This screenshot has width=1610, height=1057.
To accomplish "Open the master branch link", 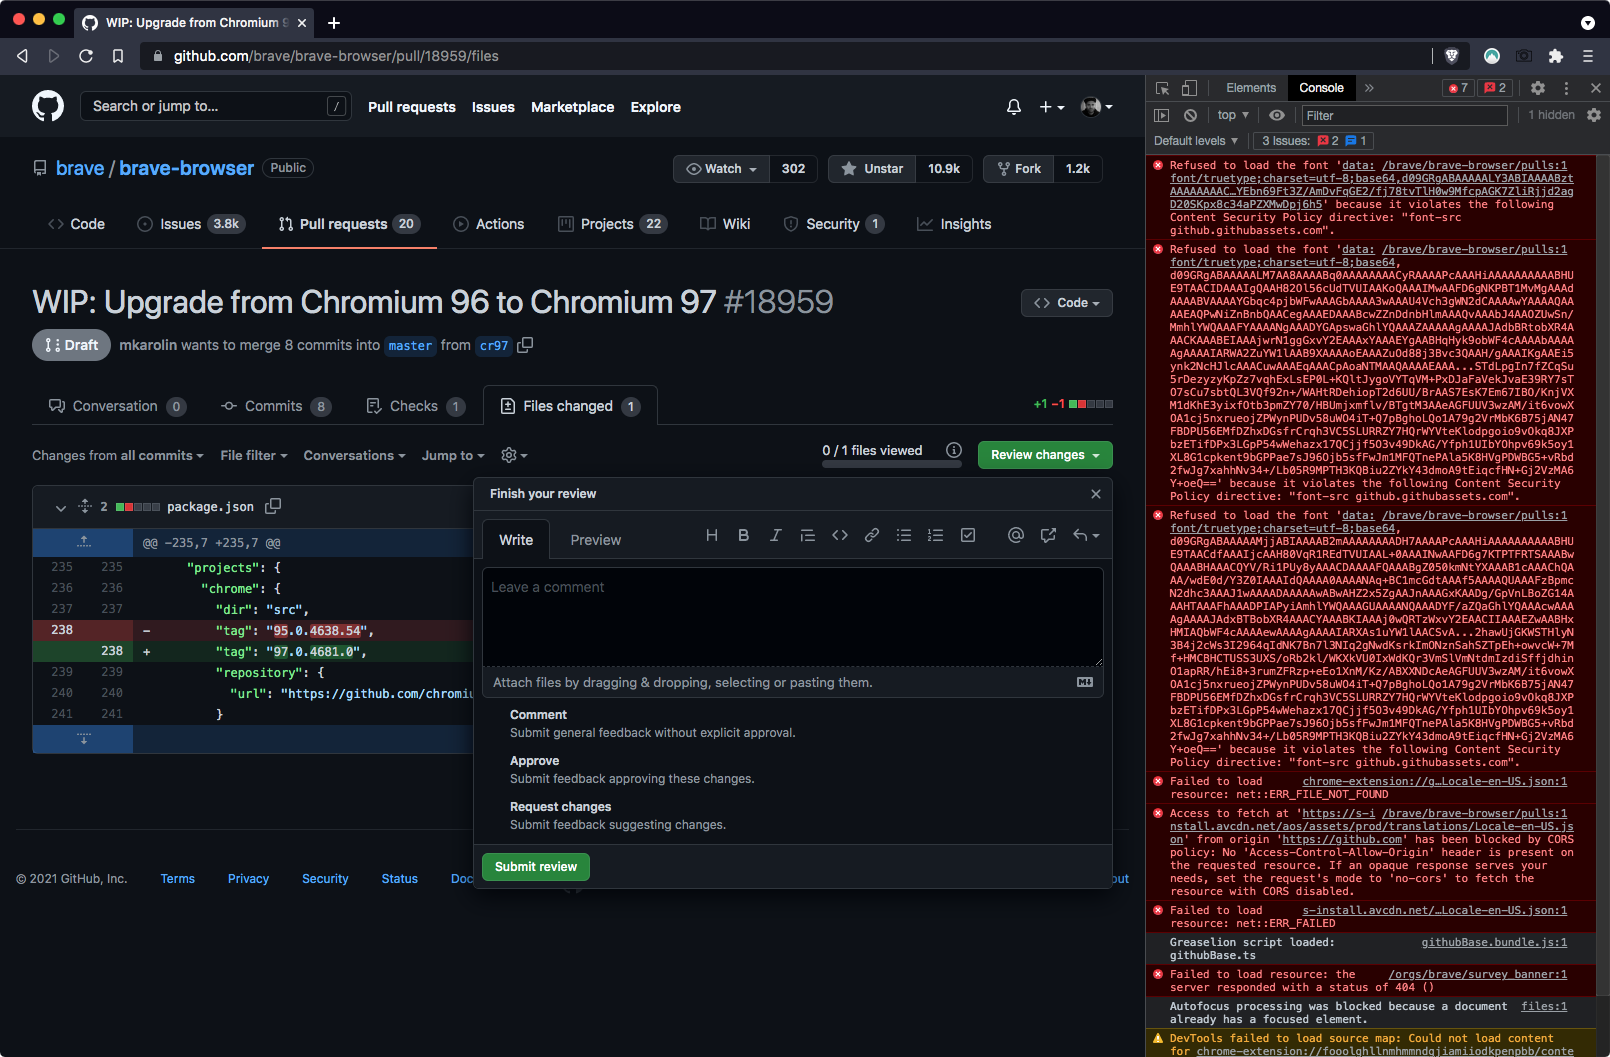I will (410, 346).
